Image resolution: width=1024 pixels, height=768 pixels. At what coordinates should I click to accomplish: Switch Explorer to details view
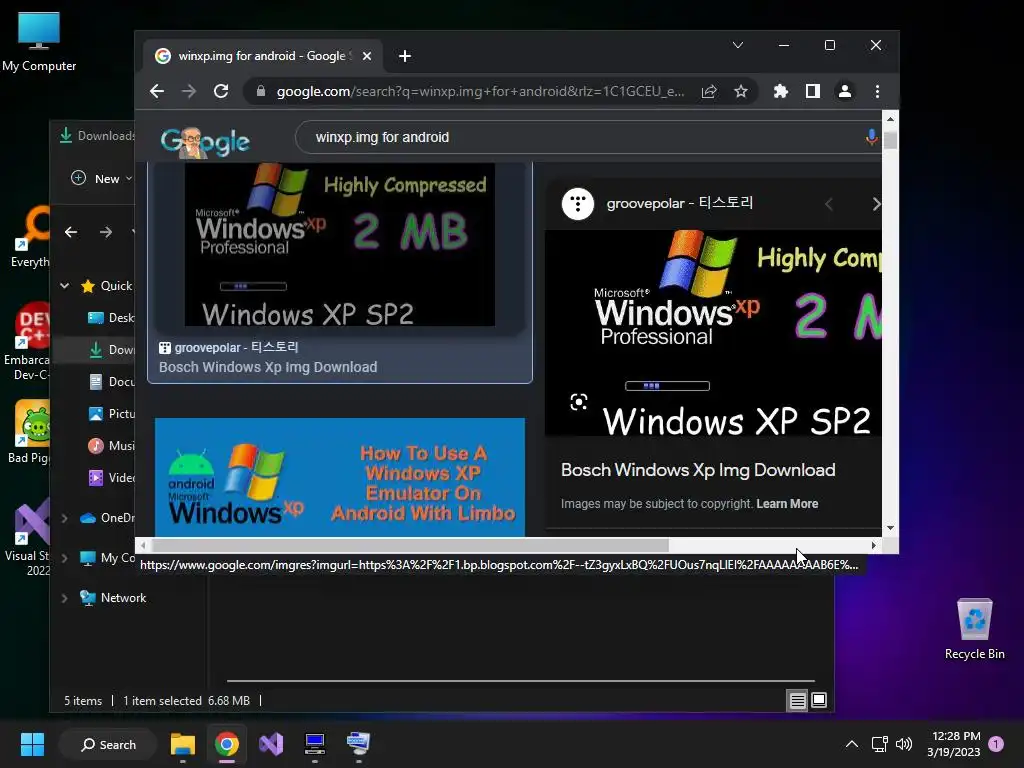coord(797,701)
